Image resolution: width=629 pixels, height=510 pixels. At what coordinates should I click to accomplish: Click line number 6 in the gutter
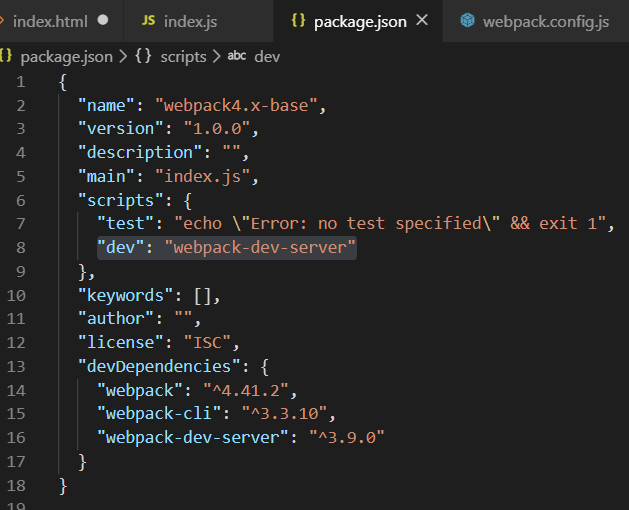click(x=21, y=200)
